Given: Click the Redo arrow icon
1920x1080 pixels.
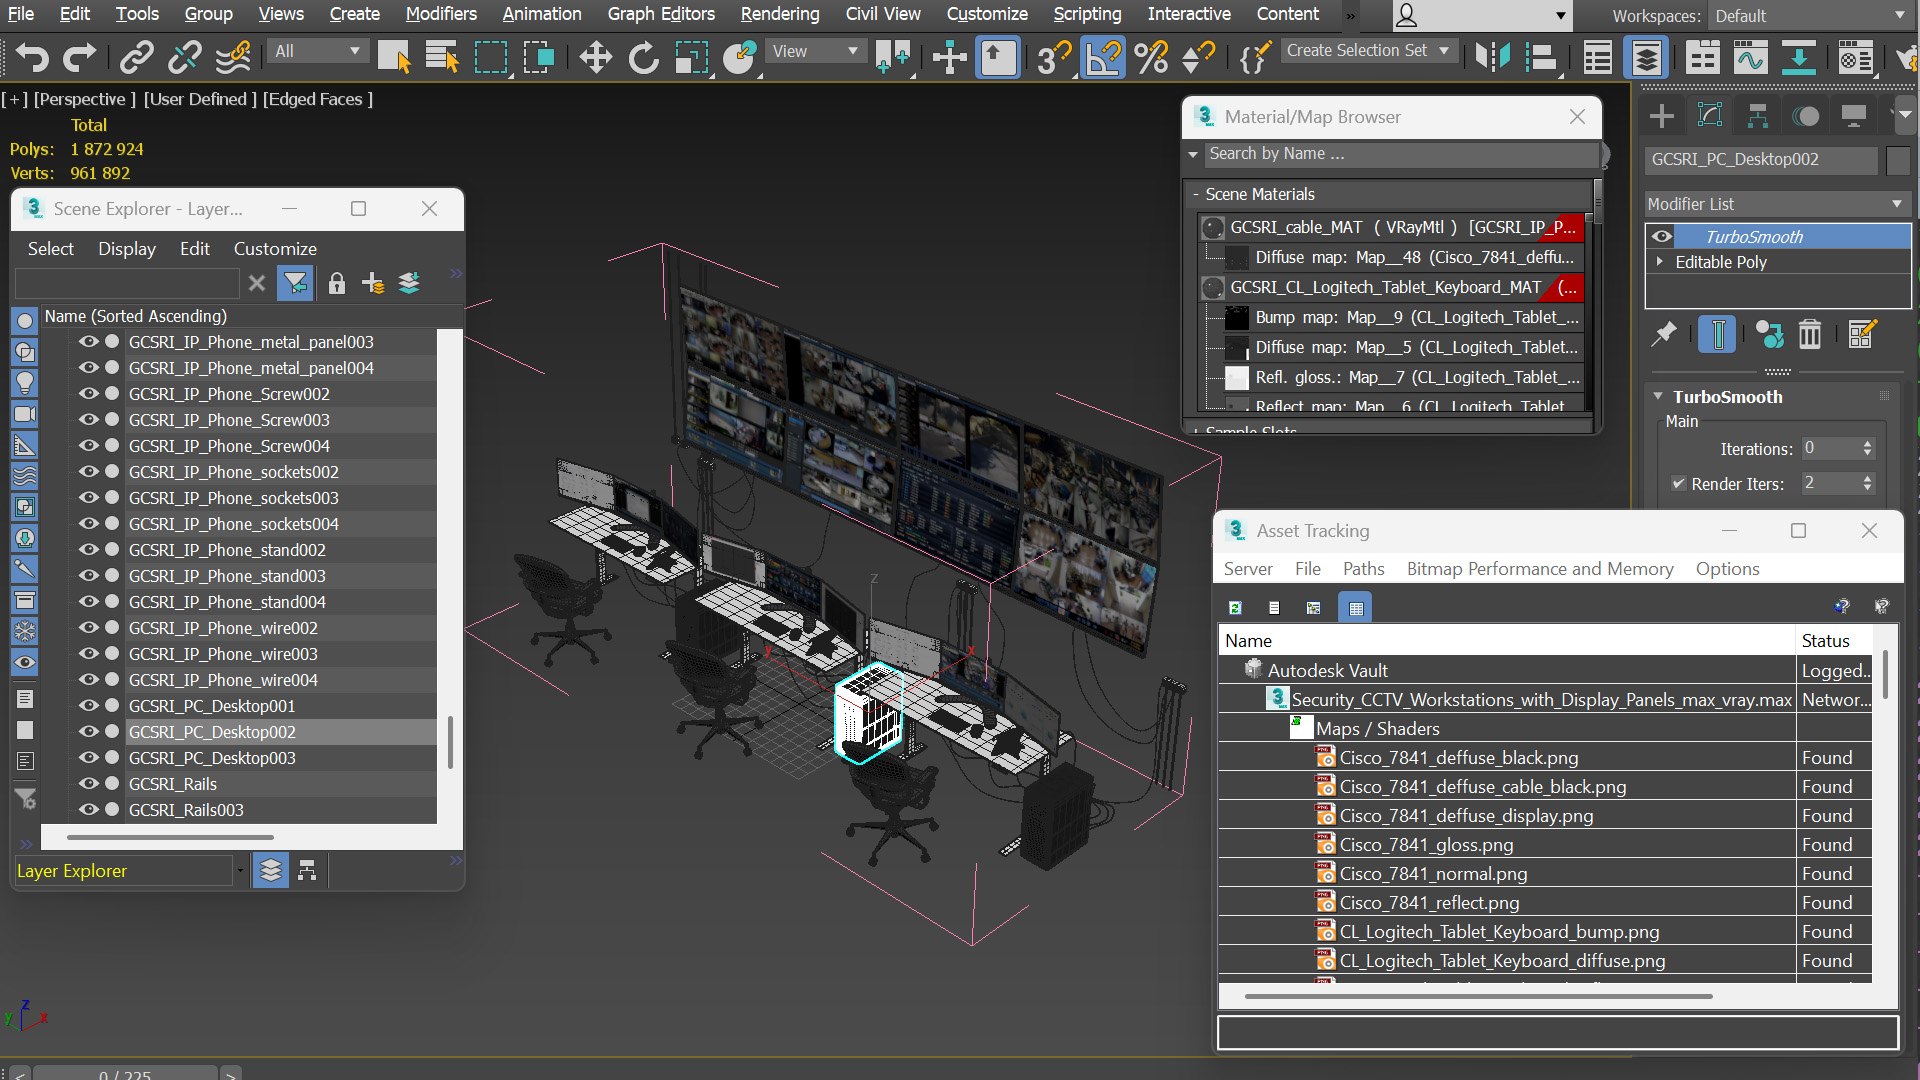Looking at the screenshot, I should [79, 57].
